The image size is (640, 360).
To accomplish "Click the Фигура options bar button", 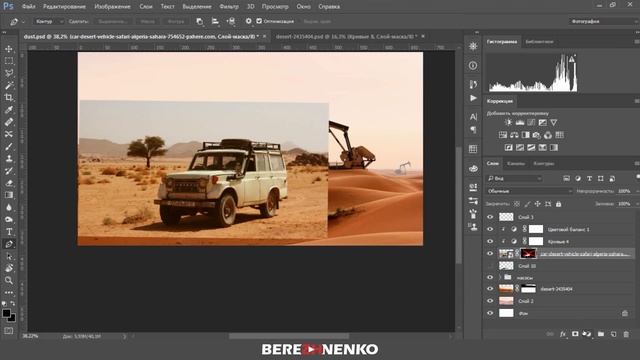I will click(x=176, y=21).
